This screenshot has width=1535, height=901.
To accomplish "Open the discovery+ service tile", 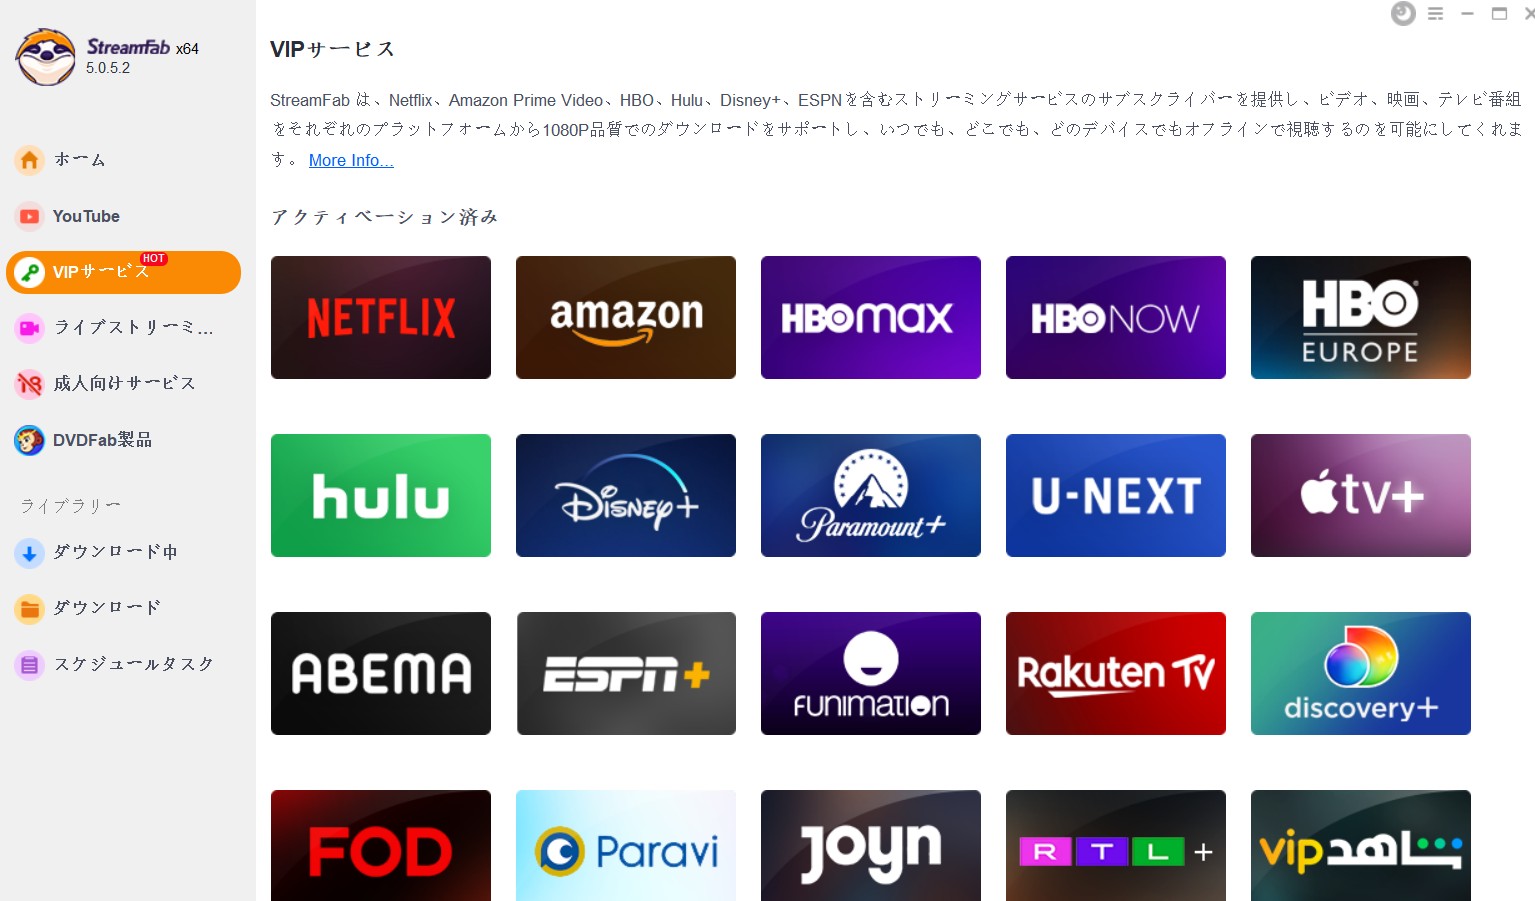I will coord(1360,673).
